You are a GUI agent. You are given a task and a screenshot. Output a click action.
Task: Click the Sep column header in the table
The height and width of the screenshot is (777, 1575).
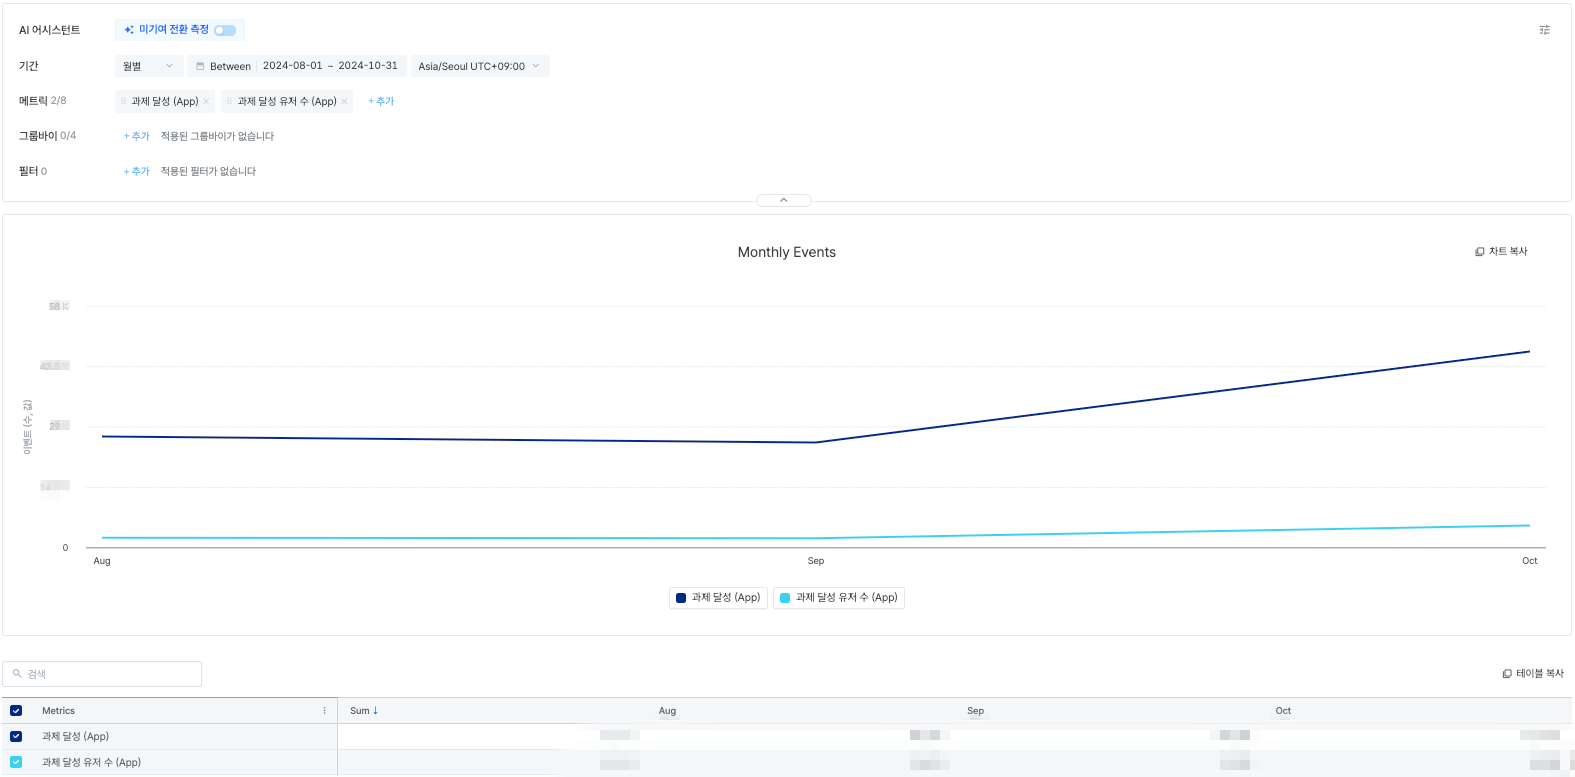click(x=975, y=711)
